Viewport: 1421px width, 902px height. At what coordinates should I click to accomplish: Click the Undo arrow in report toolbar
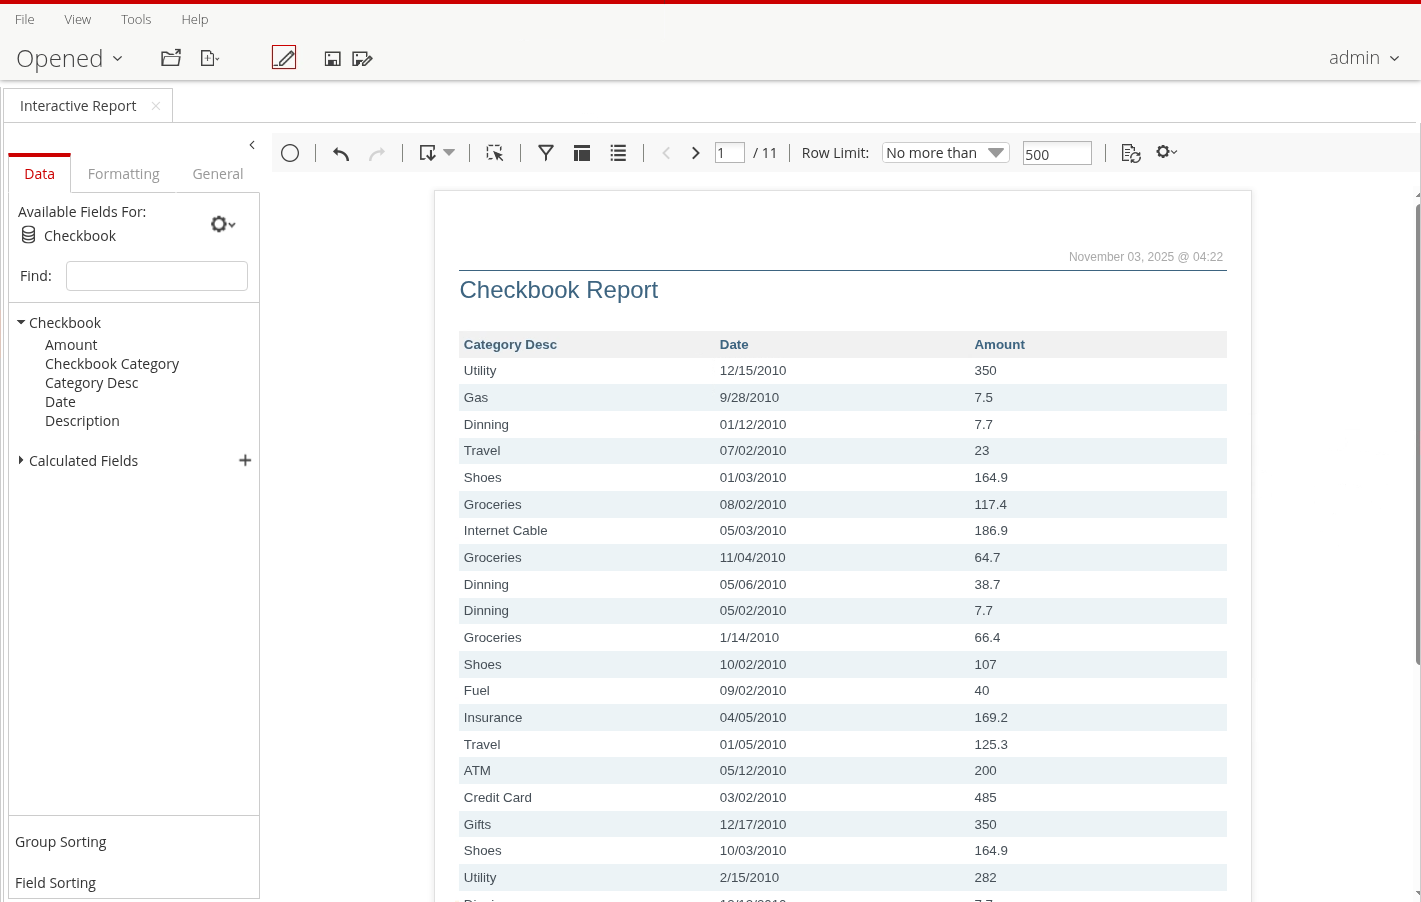341,153
